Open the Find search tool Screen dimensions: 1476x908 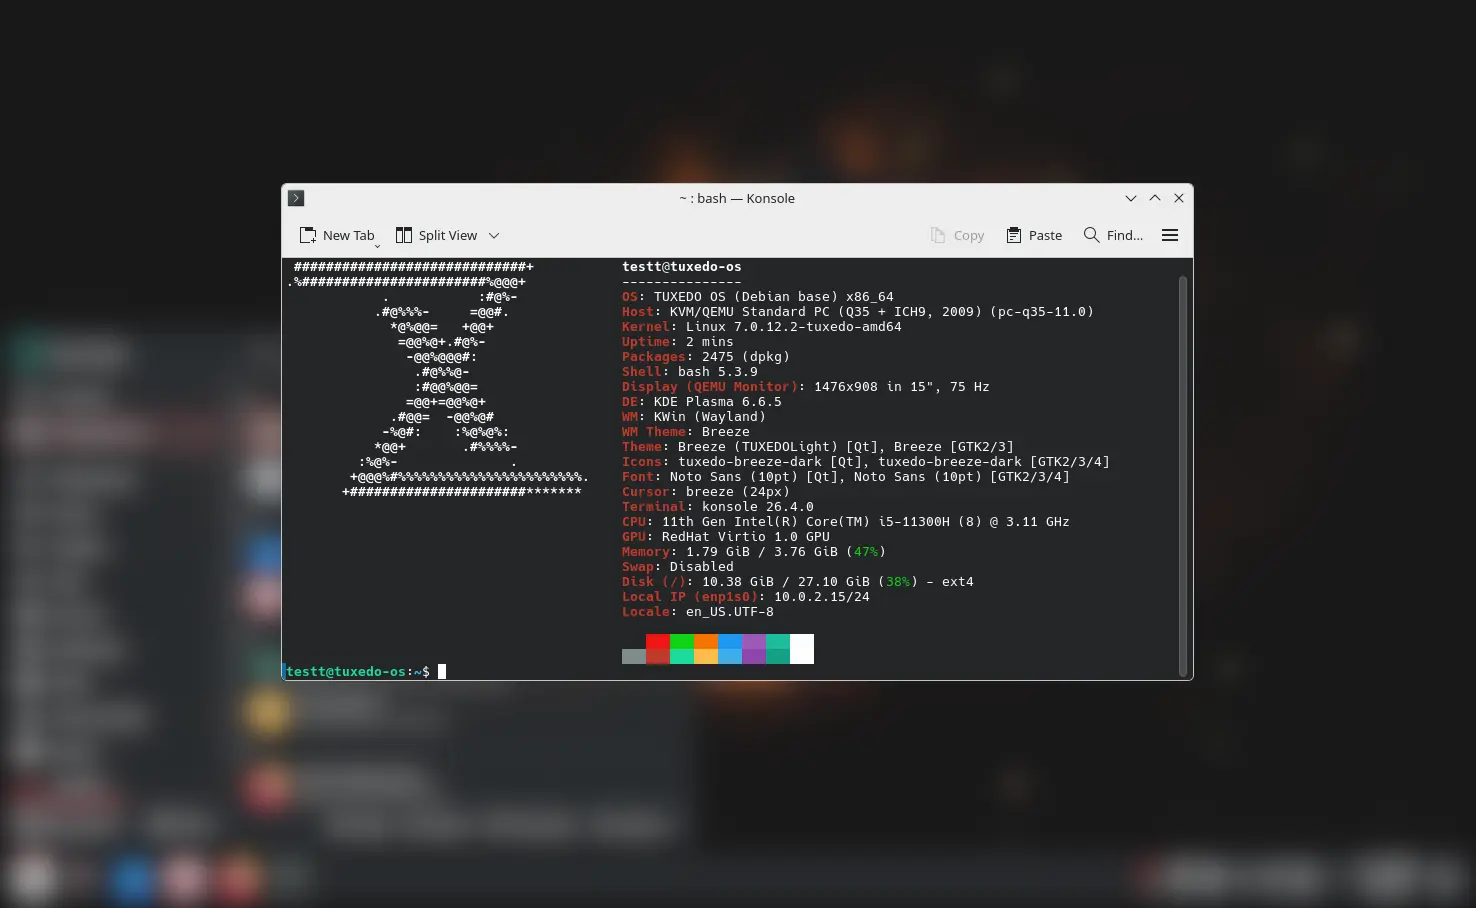[x=1113, y=235]
